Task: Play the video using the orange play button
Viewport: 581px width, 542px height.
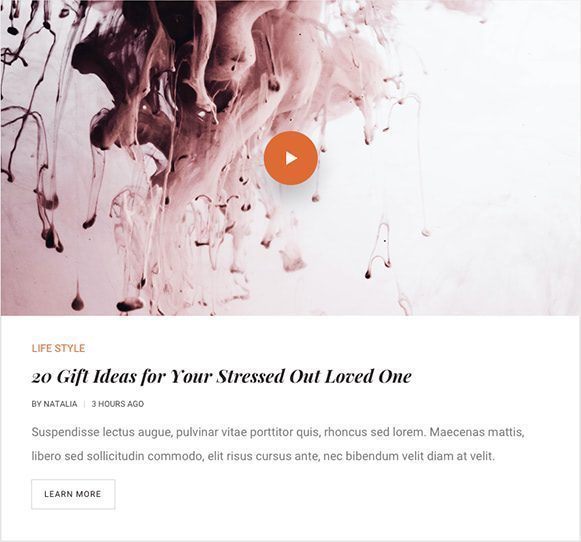Action: pos(291,158)
